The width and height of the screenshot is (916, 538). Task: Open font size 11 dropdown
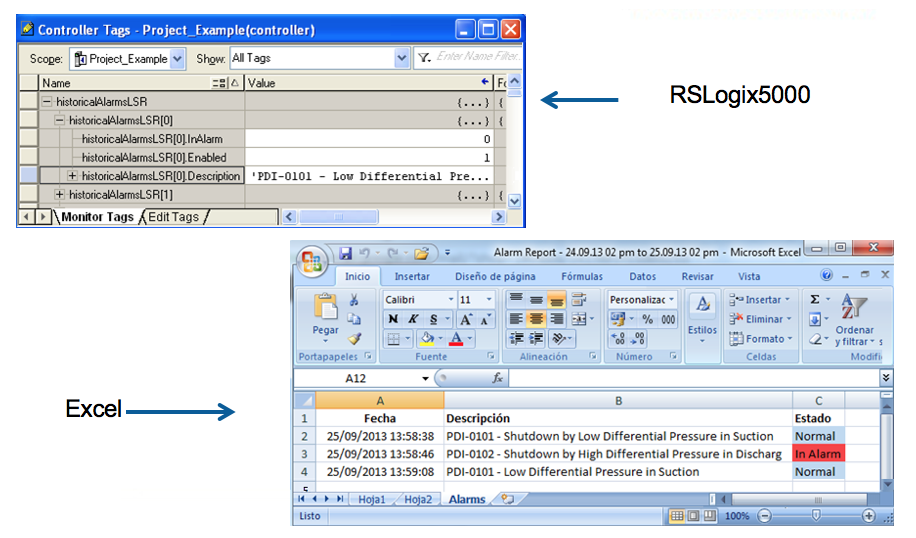point(489,299)
